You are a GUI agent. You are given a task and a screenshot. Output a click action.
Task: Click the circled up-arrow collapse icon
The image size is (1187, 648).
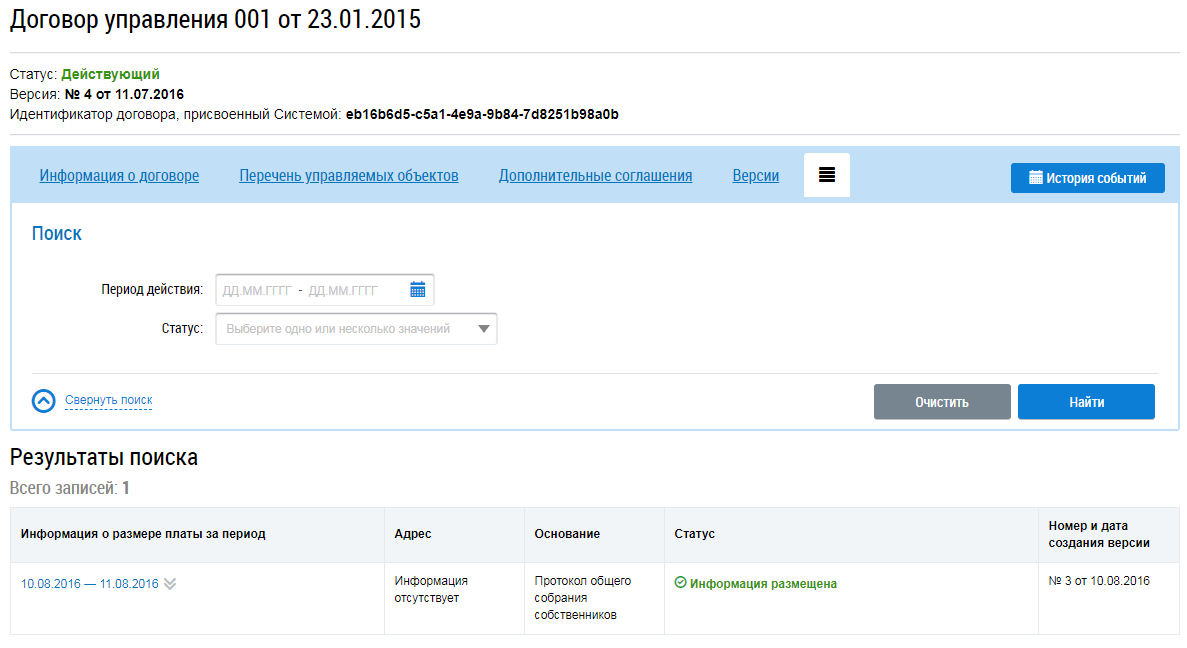tap(43, 401)
